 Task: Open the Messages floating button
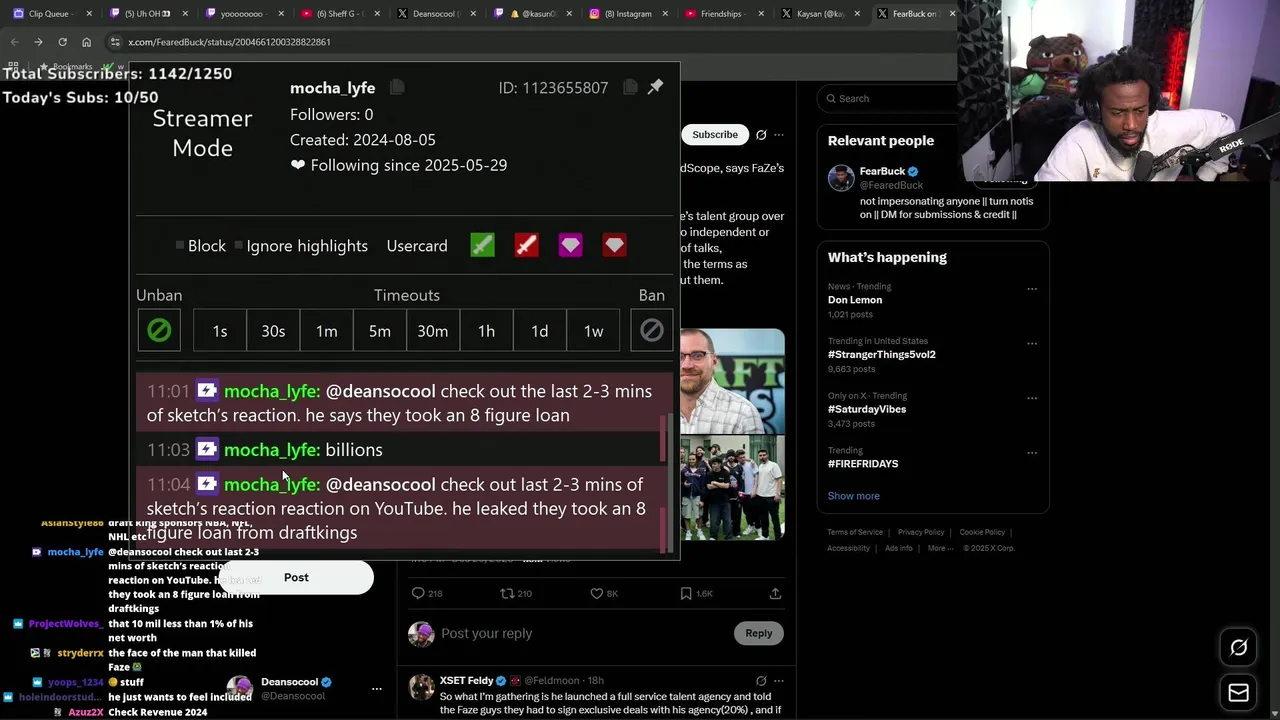click(x=1238, y=692)
